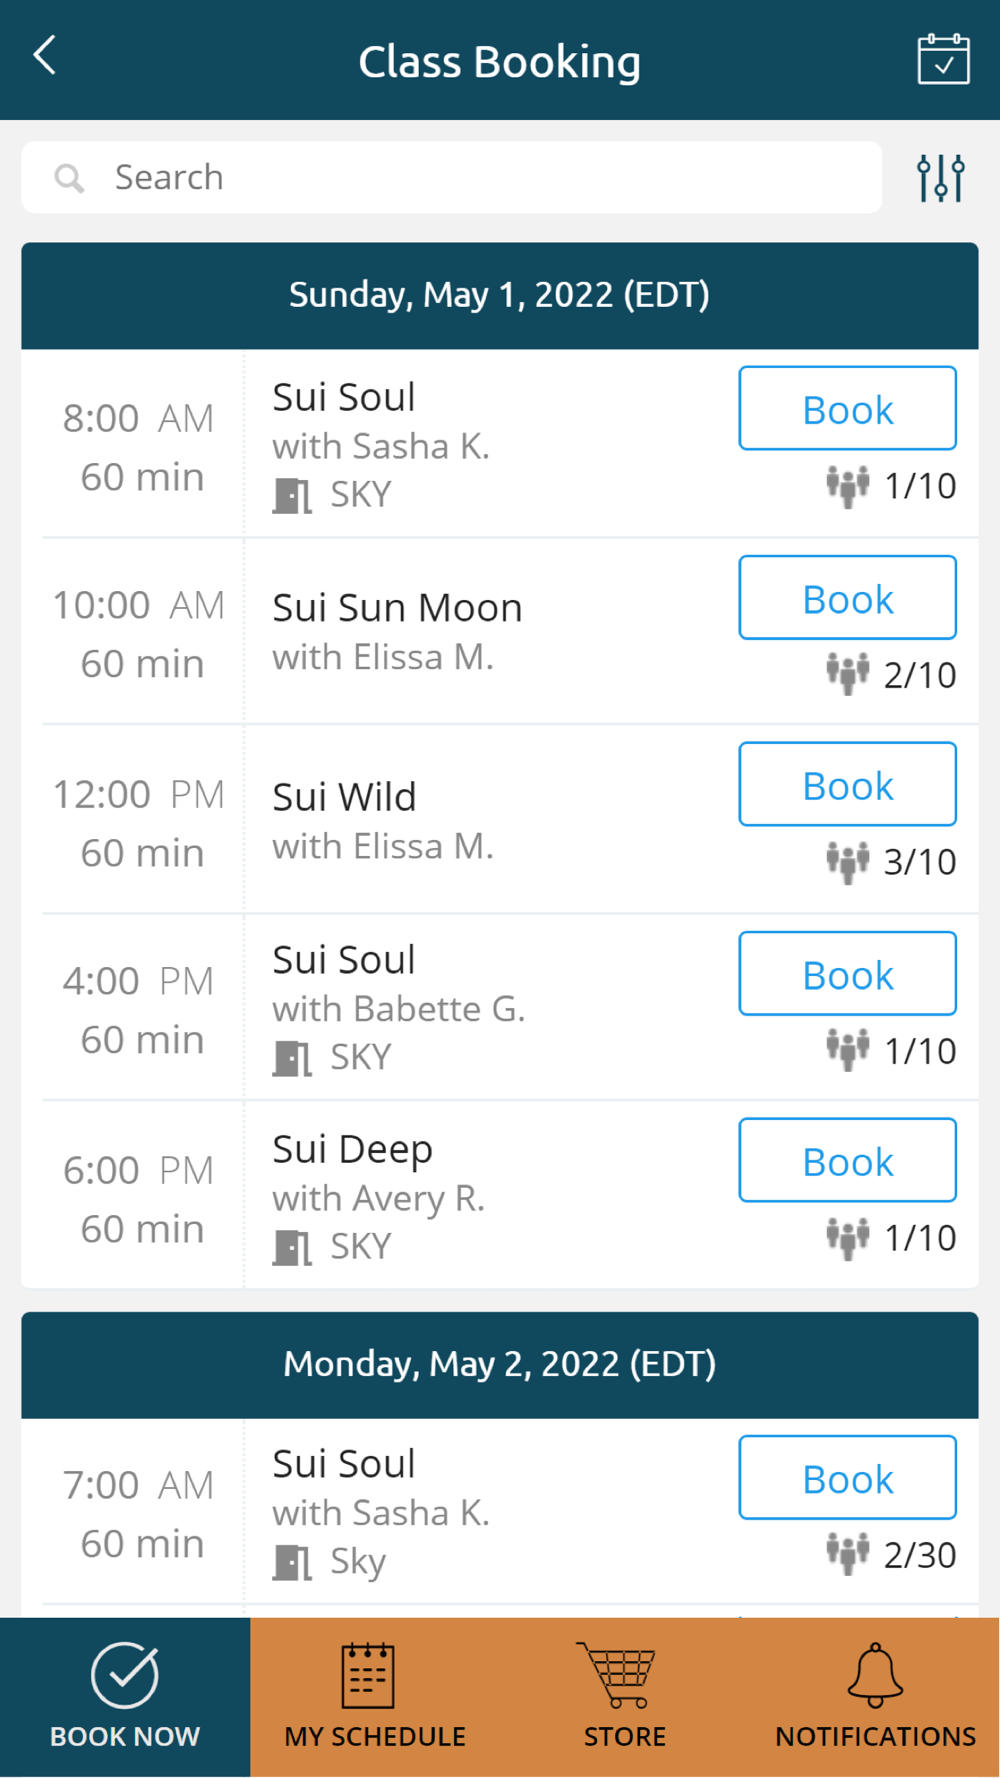Tap the Book Now checkmark icon
This screenshot has height=1778, width=1000.
125,1674
